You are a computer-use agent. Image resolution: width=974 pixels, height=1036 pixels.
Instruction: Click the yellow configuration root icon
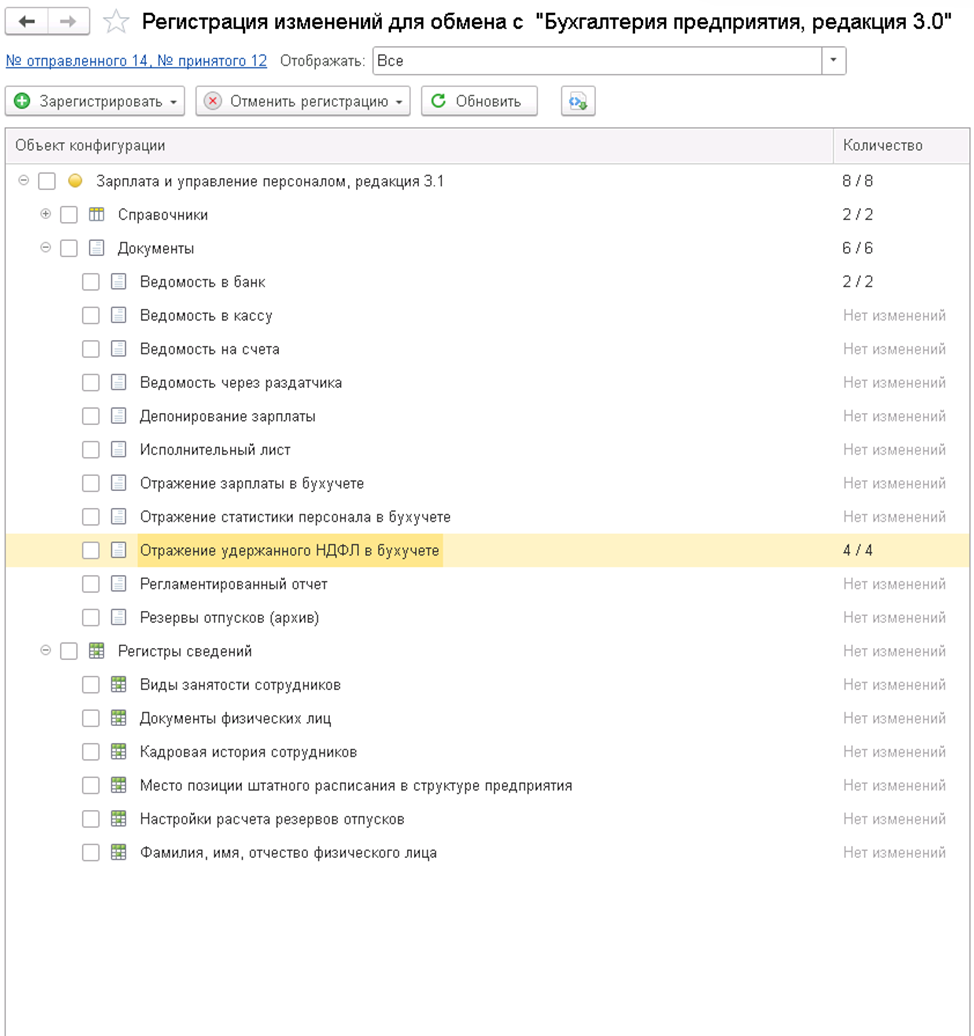coord(75,180)
